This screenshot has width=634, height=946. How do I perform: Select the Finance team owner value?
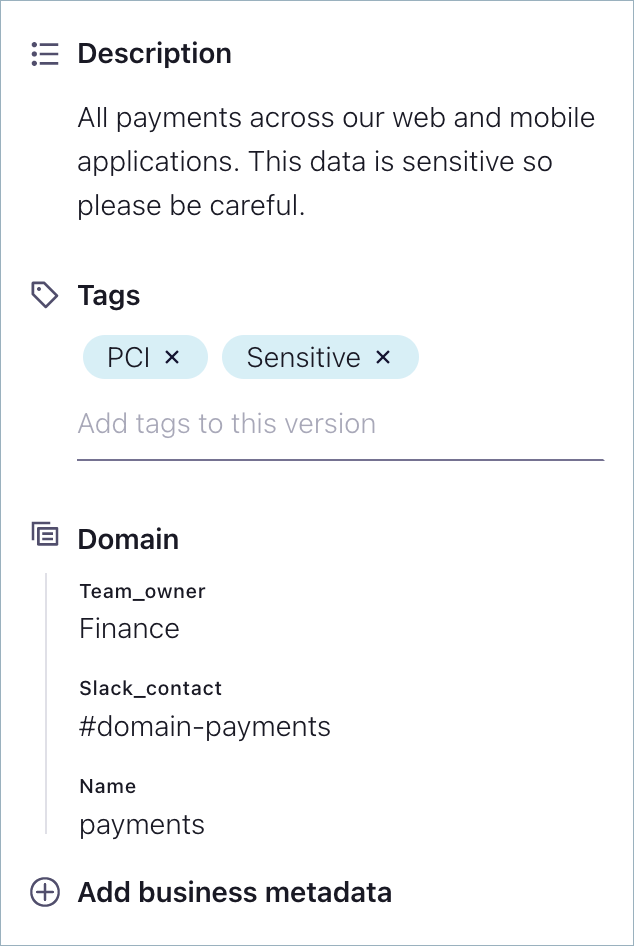coord(130,628)
